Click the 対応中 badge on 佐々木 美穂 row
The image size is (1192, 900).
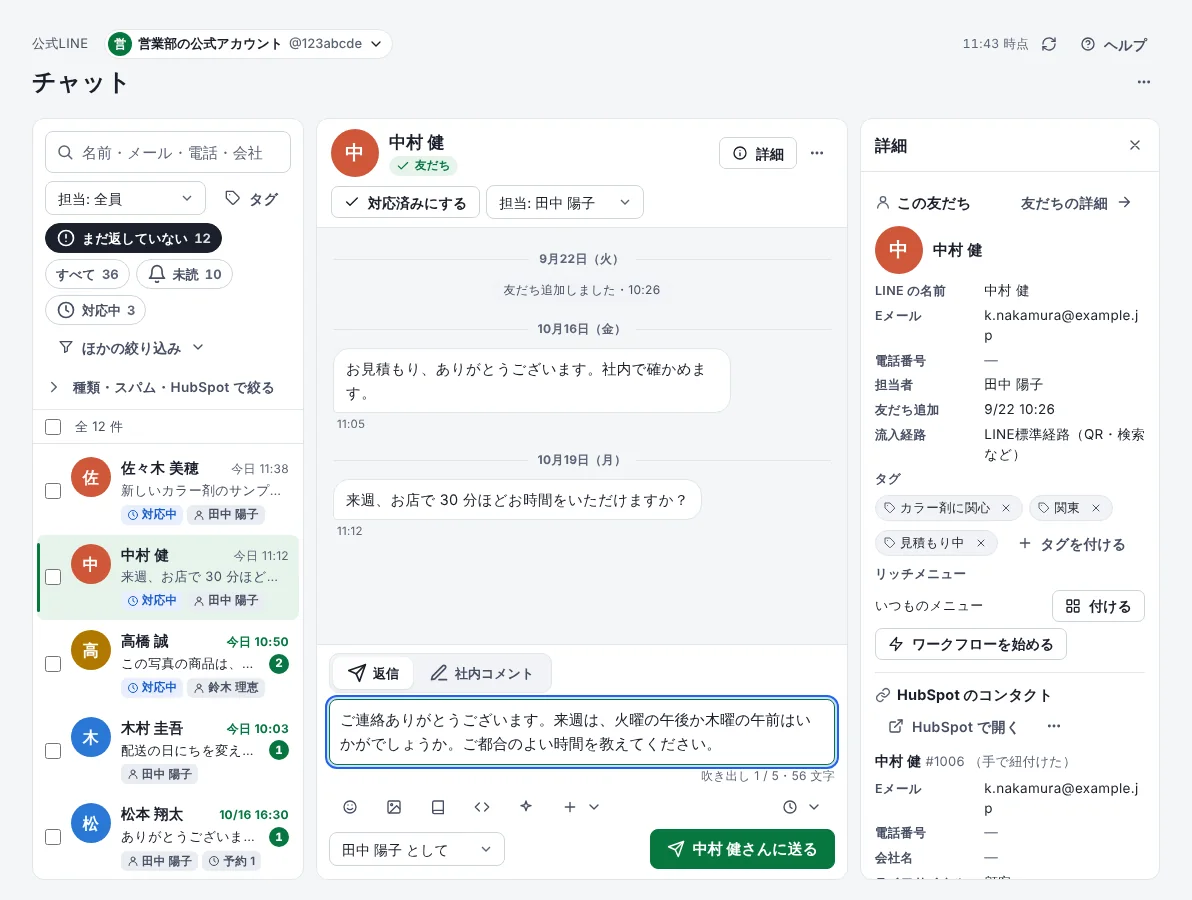(x=152, y=515)
